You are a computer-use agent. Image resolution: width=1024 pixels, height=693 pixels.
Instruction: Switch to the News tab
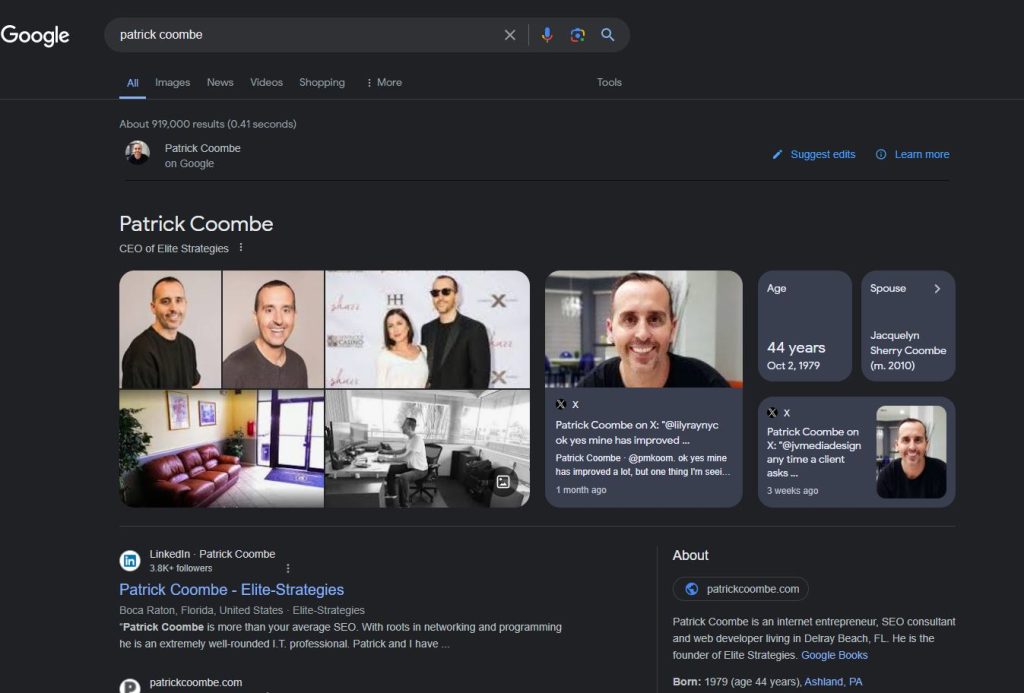[220, 82]
